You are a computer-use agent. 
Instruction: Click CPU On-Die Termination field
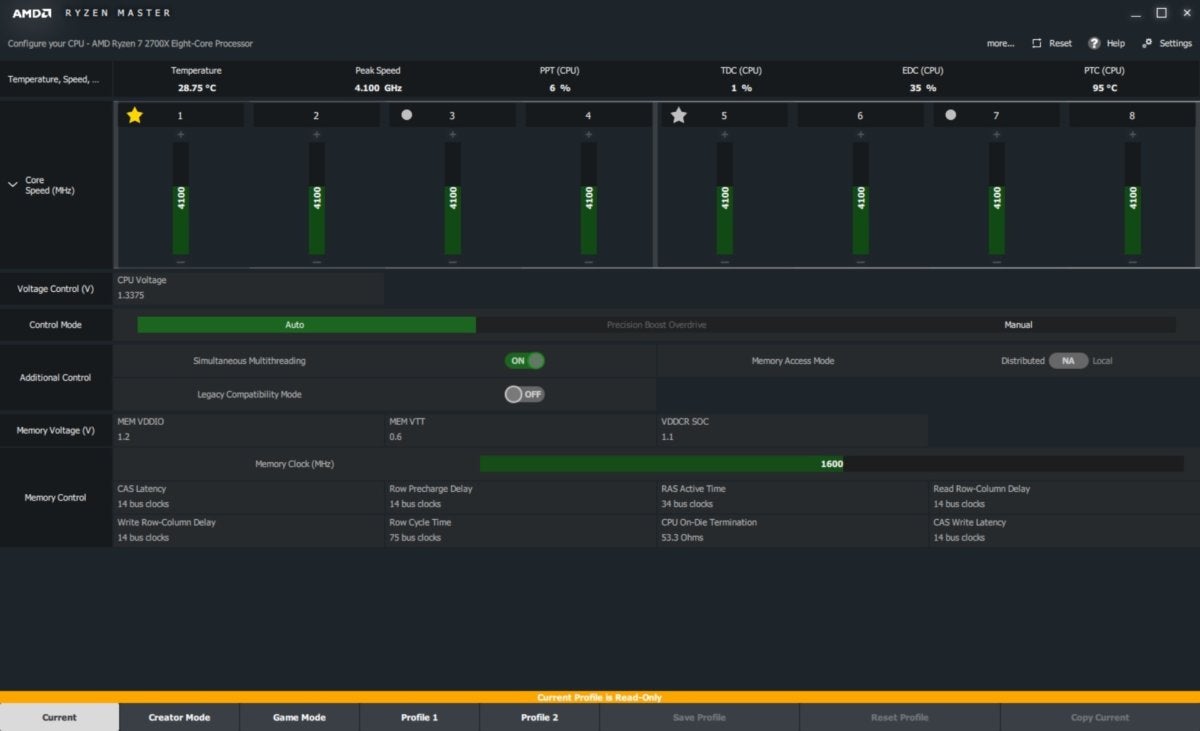point(793,530)
